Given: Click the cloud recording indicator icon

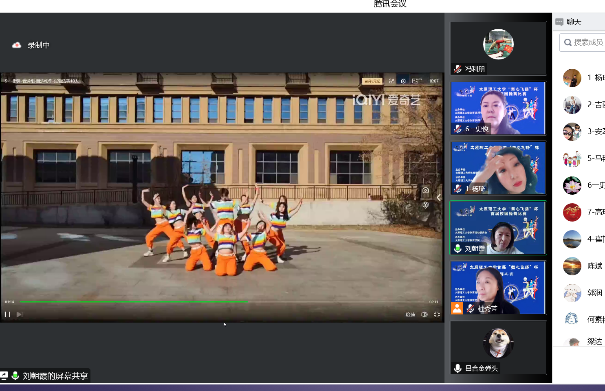Looking at the screenshot, I should 16,45.
